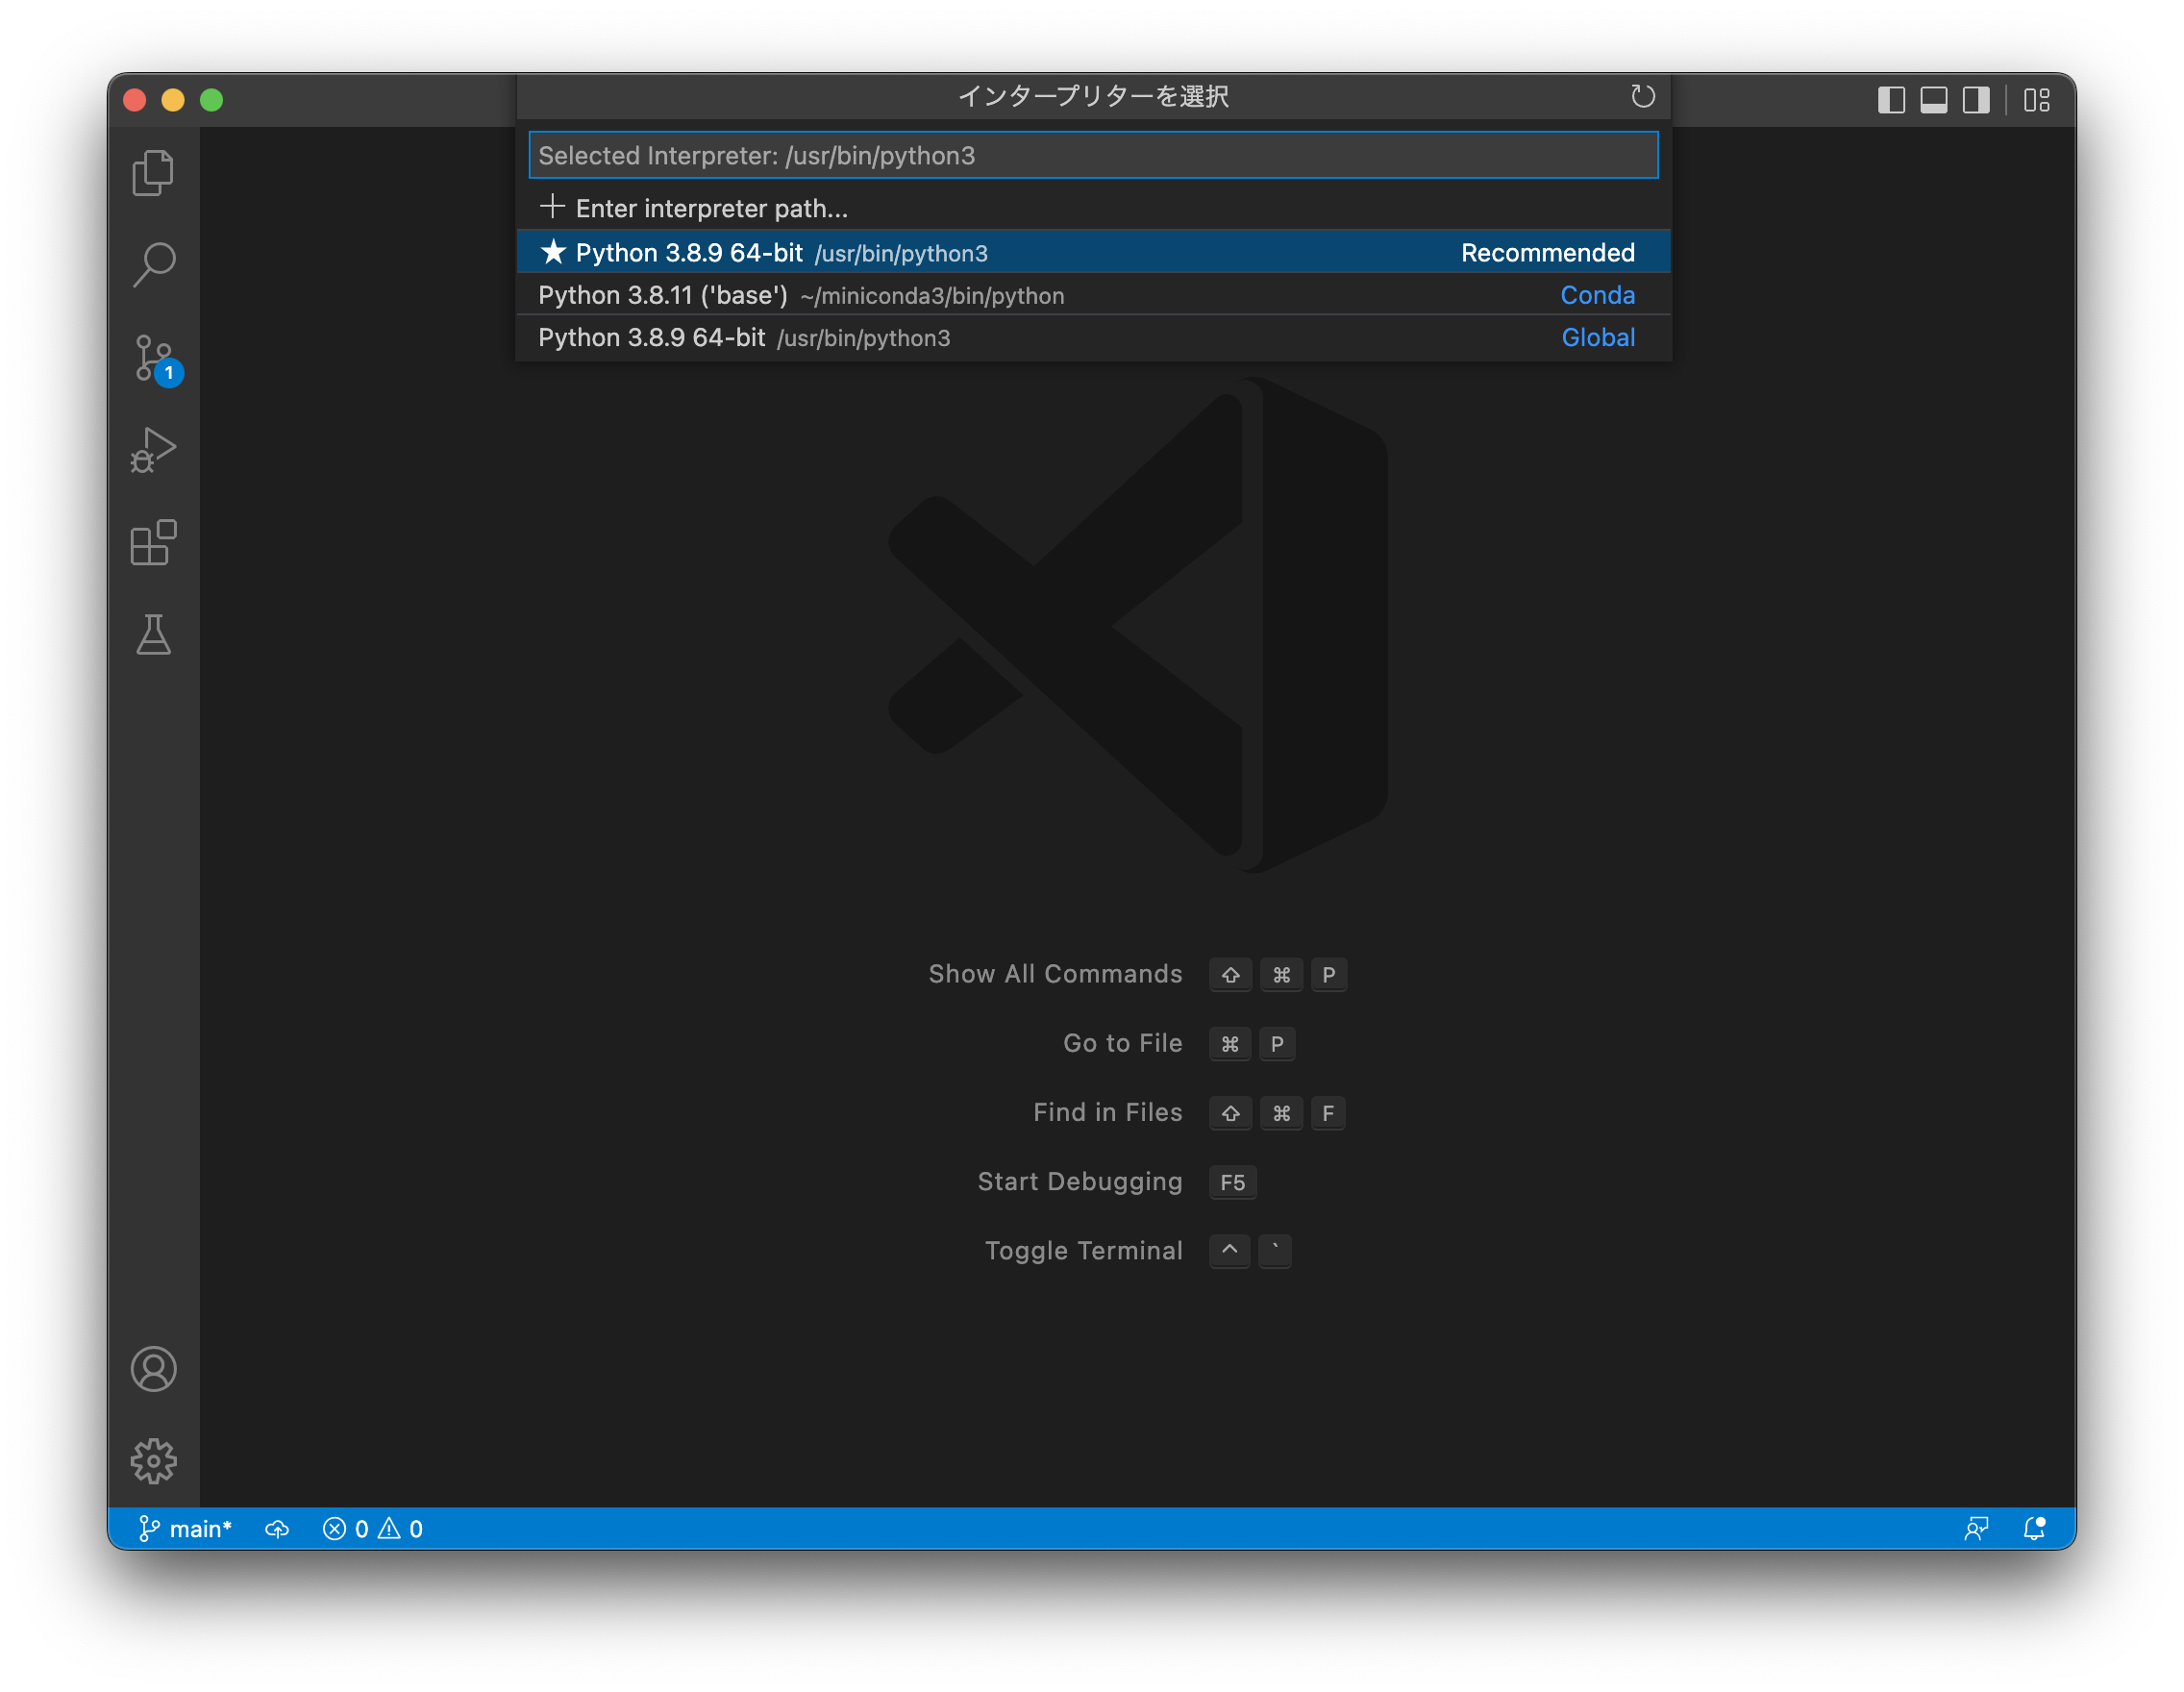
Task: Click the yellow minimize window button
Action: coord(173,100)
